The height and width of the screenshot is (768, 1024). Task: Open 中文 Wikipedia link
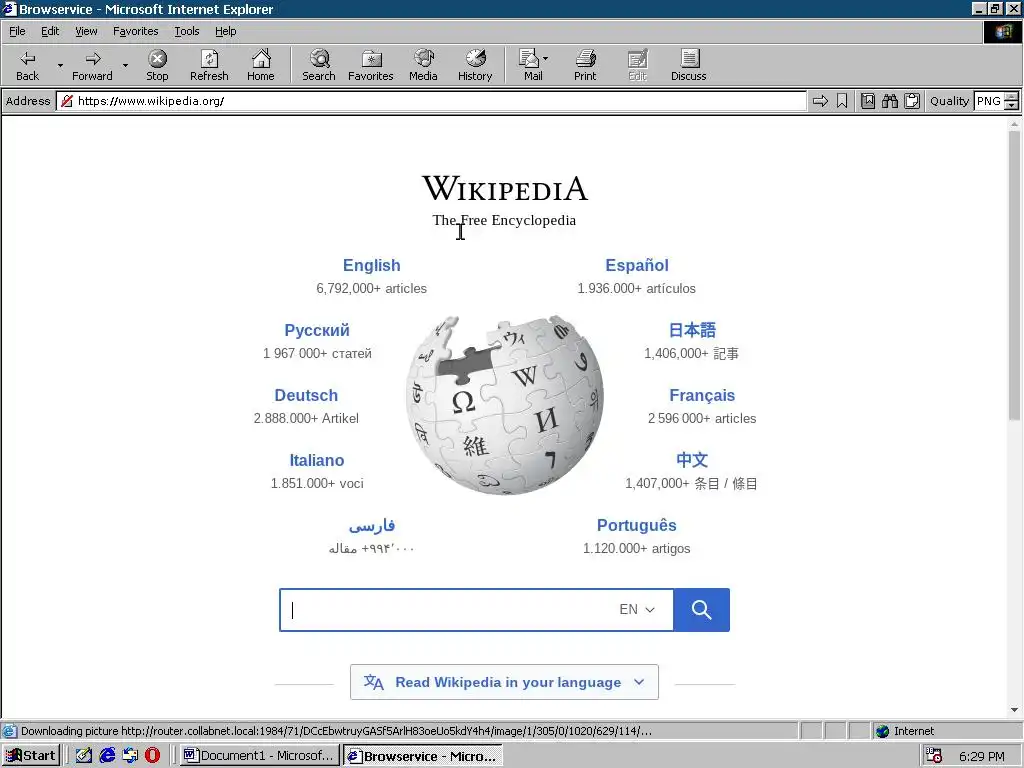(x=692, y=460)
